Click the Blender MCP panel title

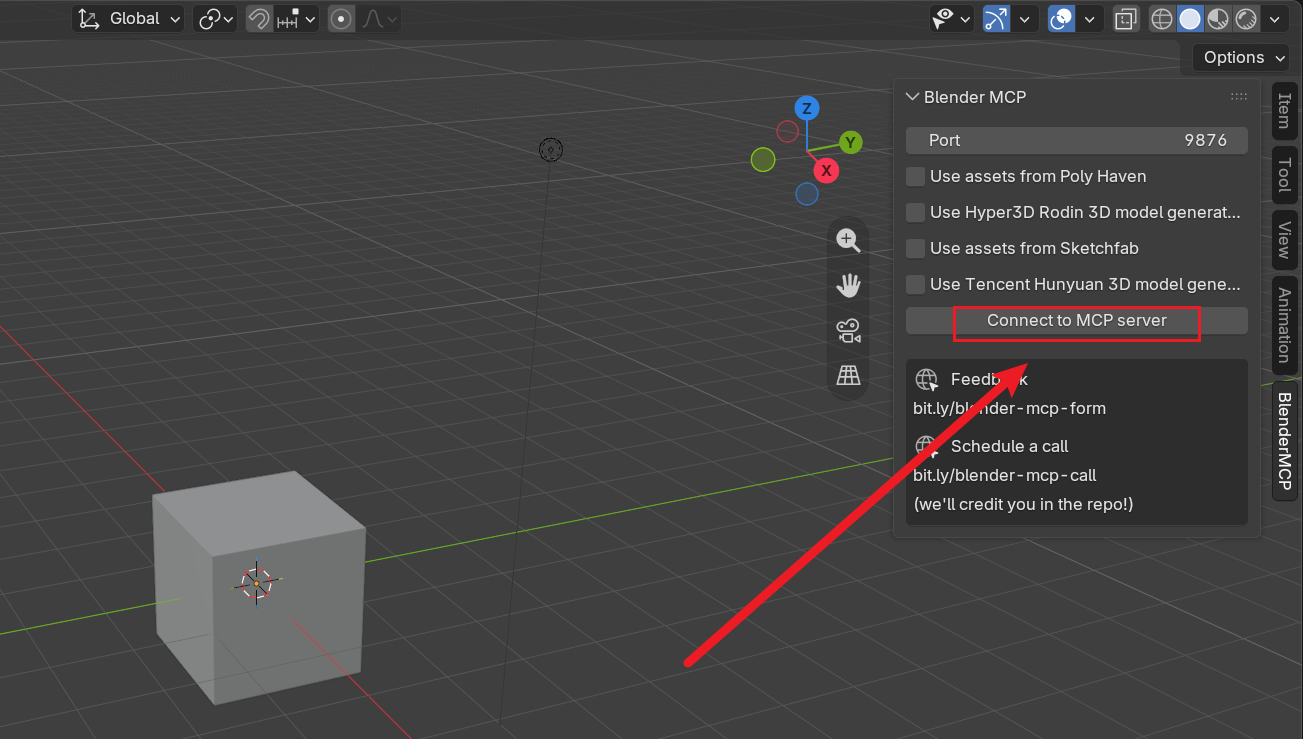975,97
